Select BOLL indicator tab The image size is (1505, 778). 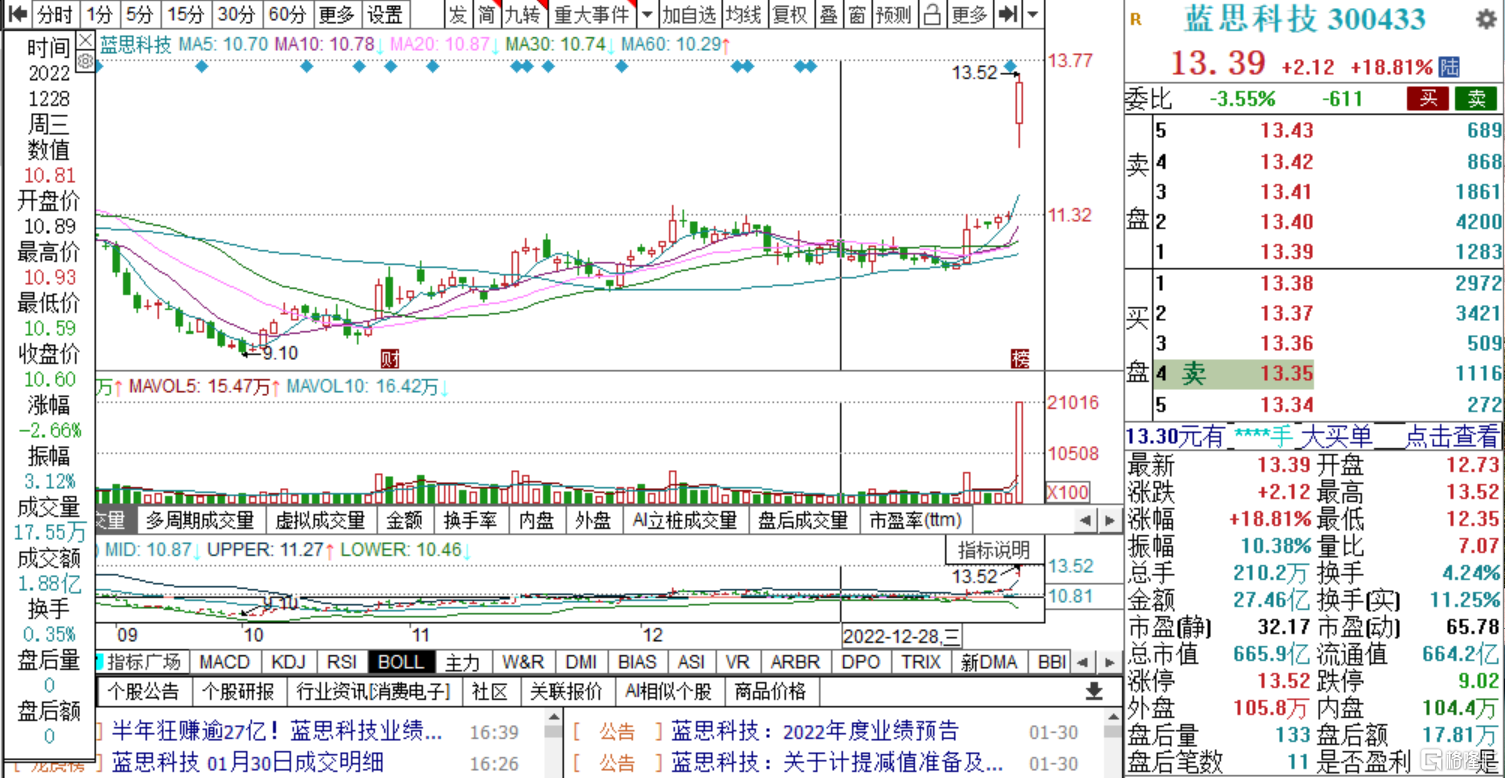click(x=401, y=662)
